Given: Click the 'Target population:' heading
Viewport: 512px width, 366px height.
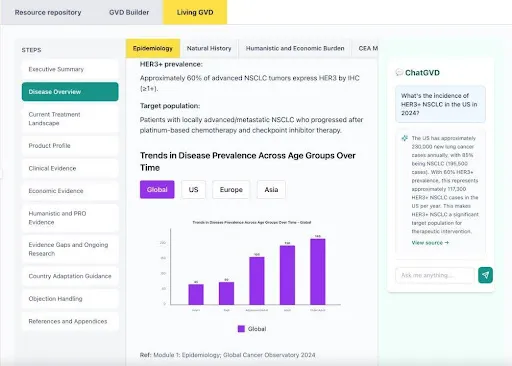Looking at the screenshot, I should point(170,106).
